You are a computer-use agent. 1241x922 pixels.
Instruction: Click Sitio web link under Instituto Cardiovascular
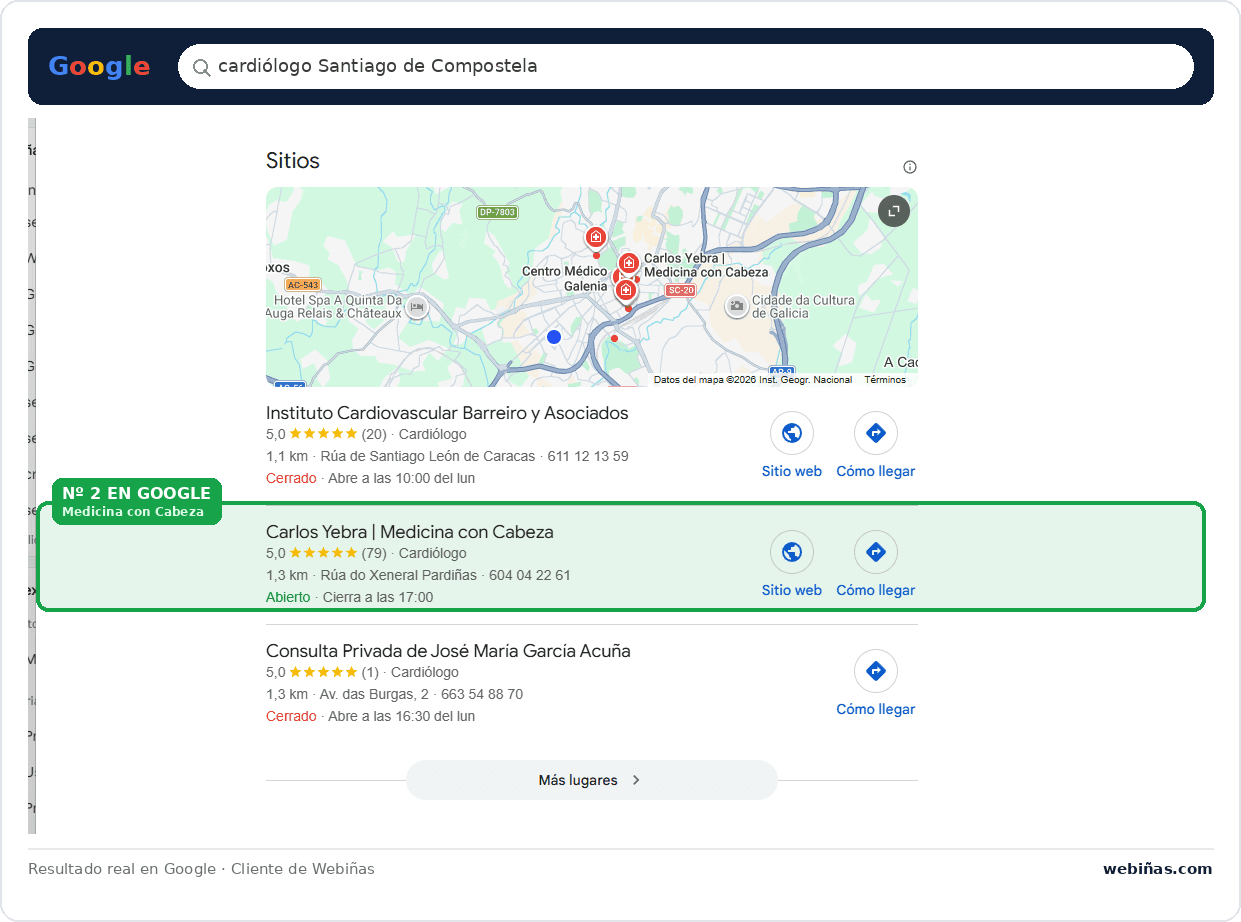click(792, 471)
